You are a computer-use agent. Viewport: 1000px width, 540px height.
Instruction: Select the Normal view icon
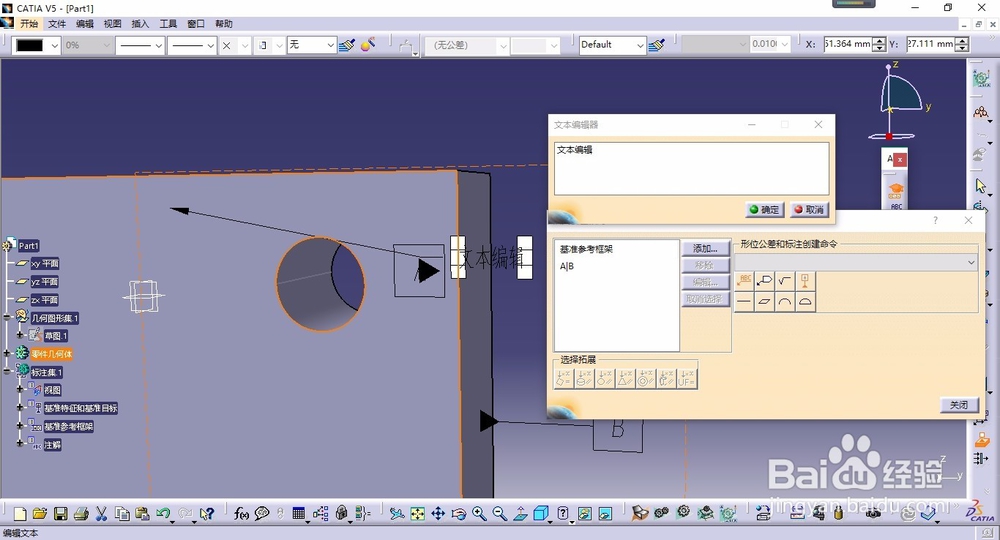click(520, 514)
